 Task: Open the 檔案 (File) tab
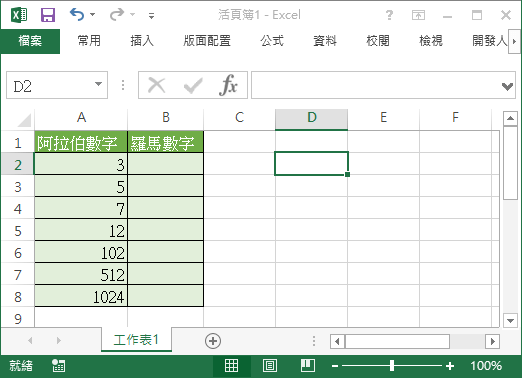[x=30, y=41]
